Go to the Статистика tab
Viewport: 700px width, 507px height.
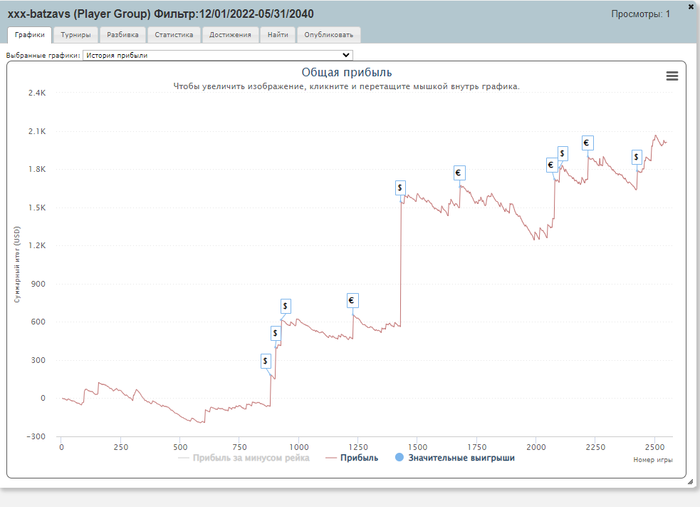coord(174,35)
